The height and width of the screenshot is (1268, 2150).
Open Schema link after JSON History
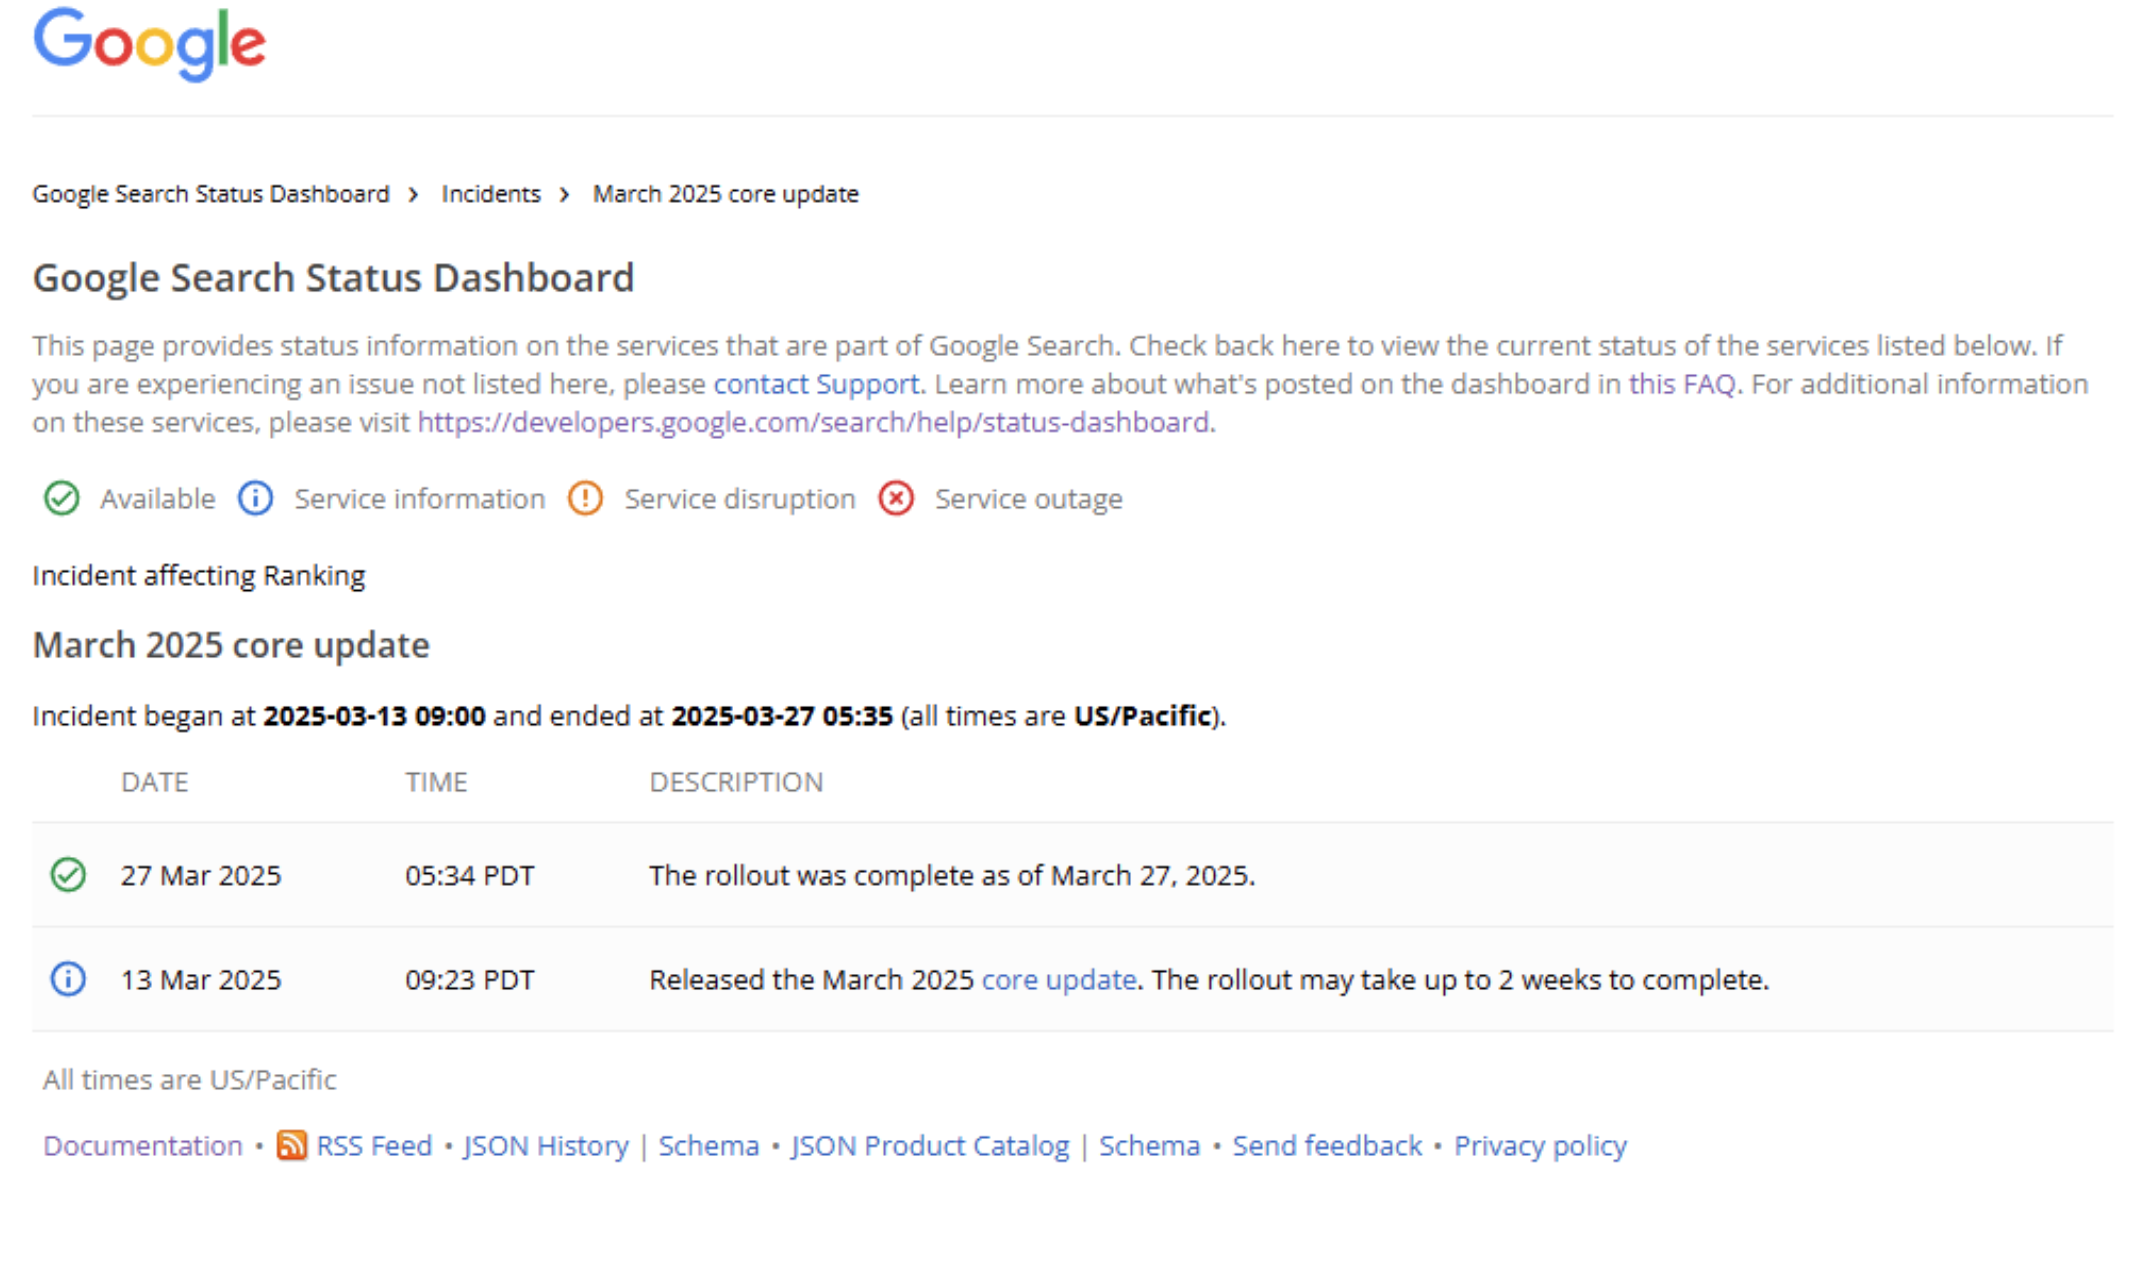pyautogui.click(x=709, y=1146)
